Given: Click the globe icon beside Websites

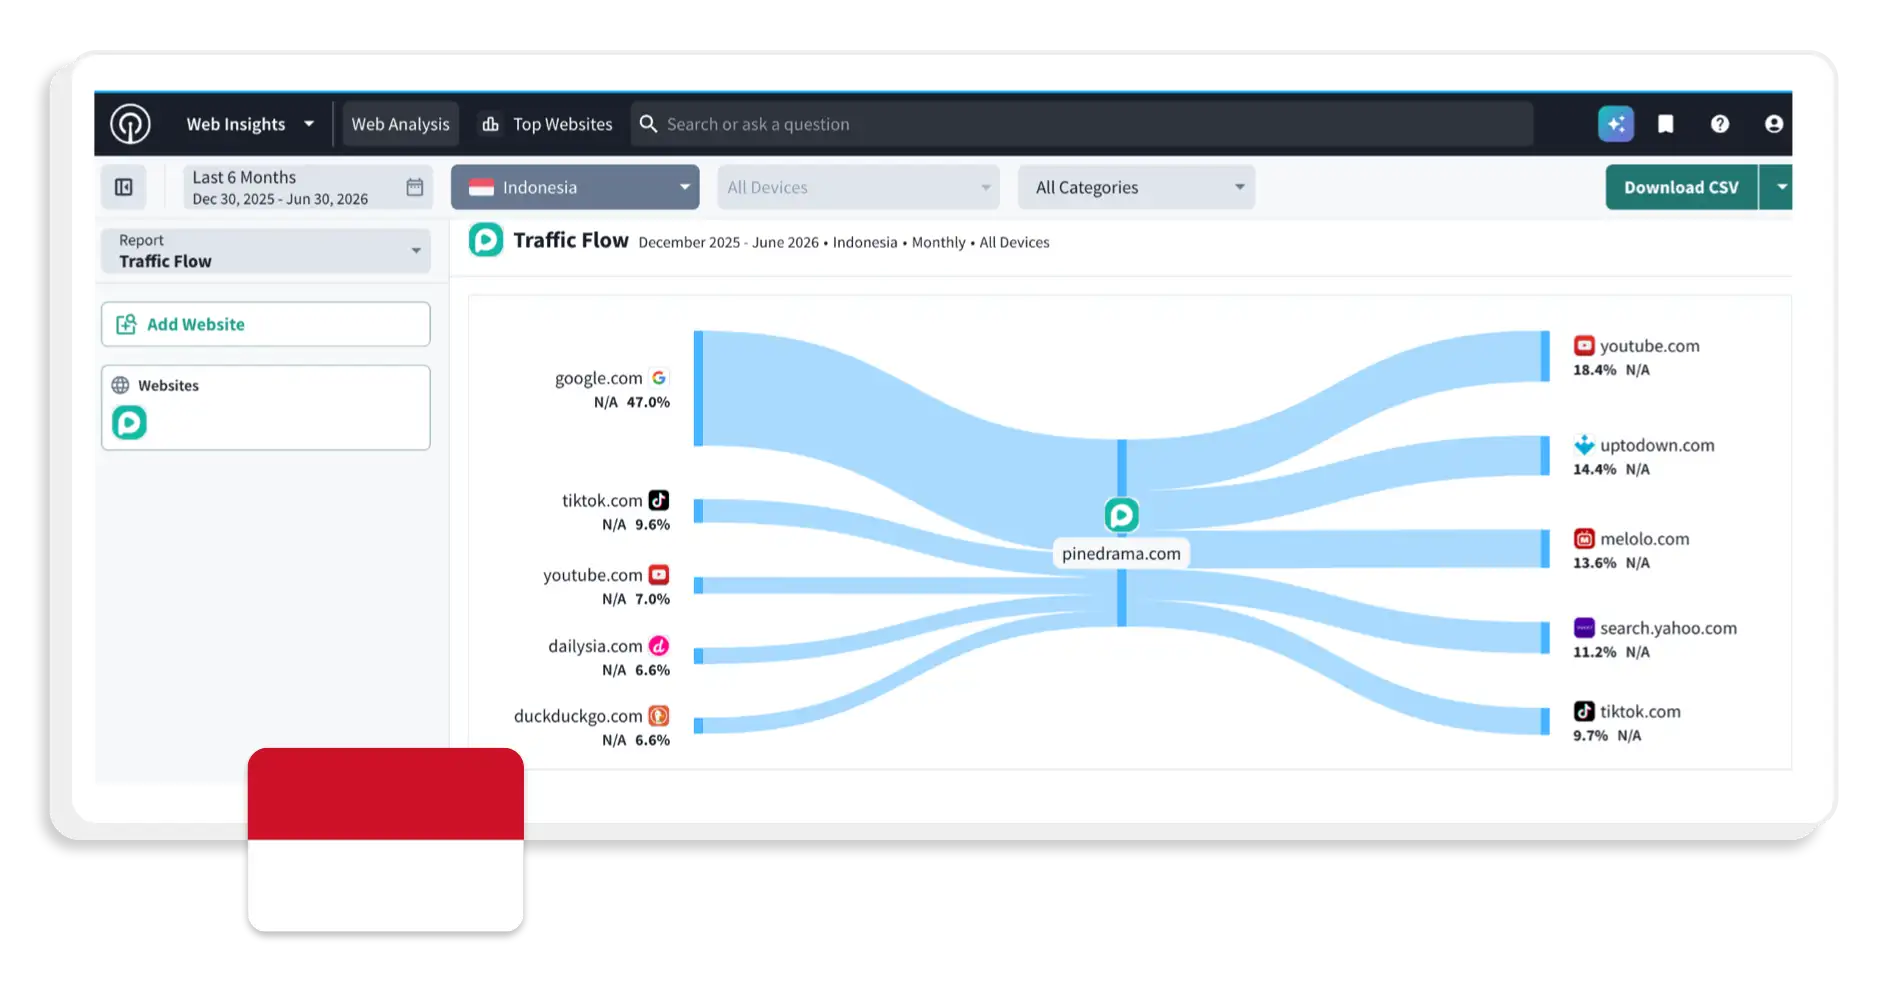Looking at the screenshot, I should point(120,385).
